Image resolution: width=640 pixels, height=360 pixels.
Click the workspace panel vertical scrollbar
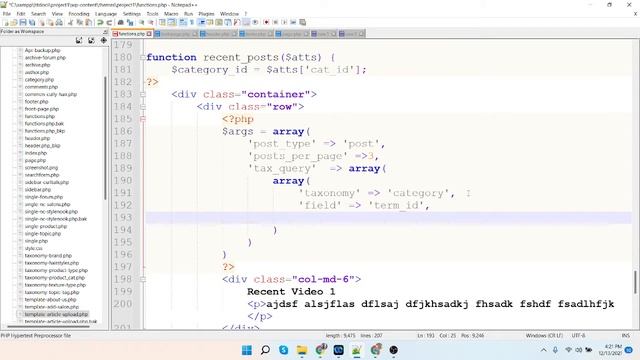tap(105, 138)
